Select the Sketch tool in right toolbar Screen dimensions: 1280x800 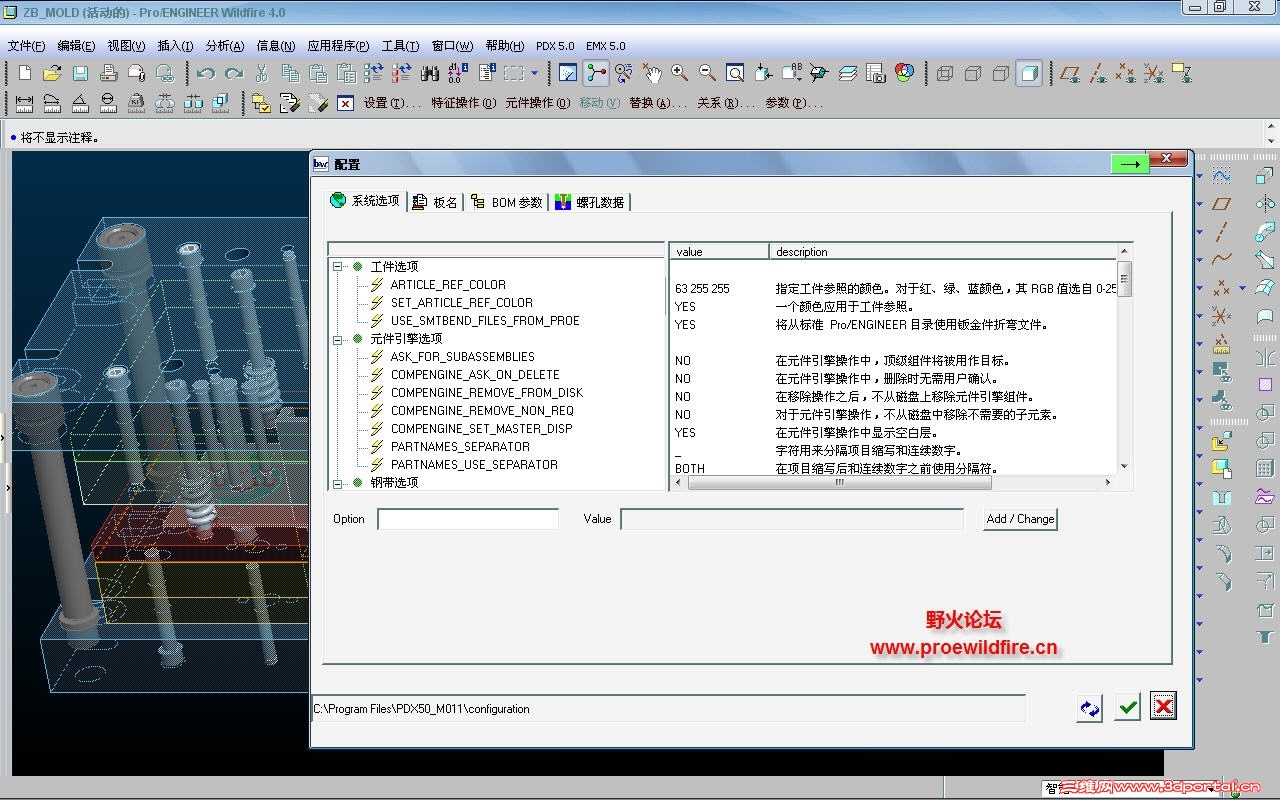tap(1221, 176)
